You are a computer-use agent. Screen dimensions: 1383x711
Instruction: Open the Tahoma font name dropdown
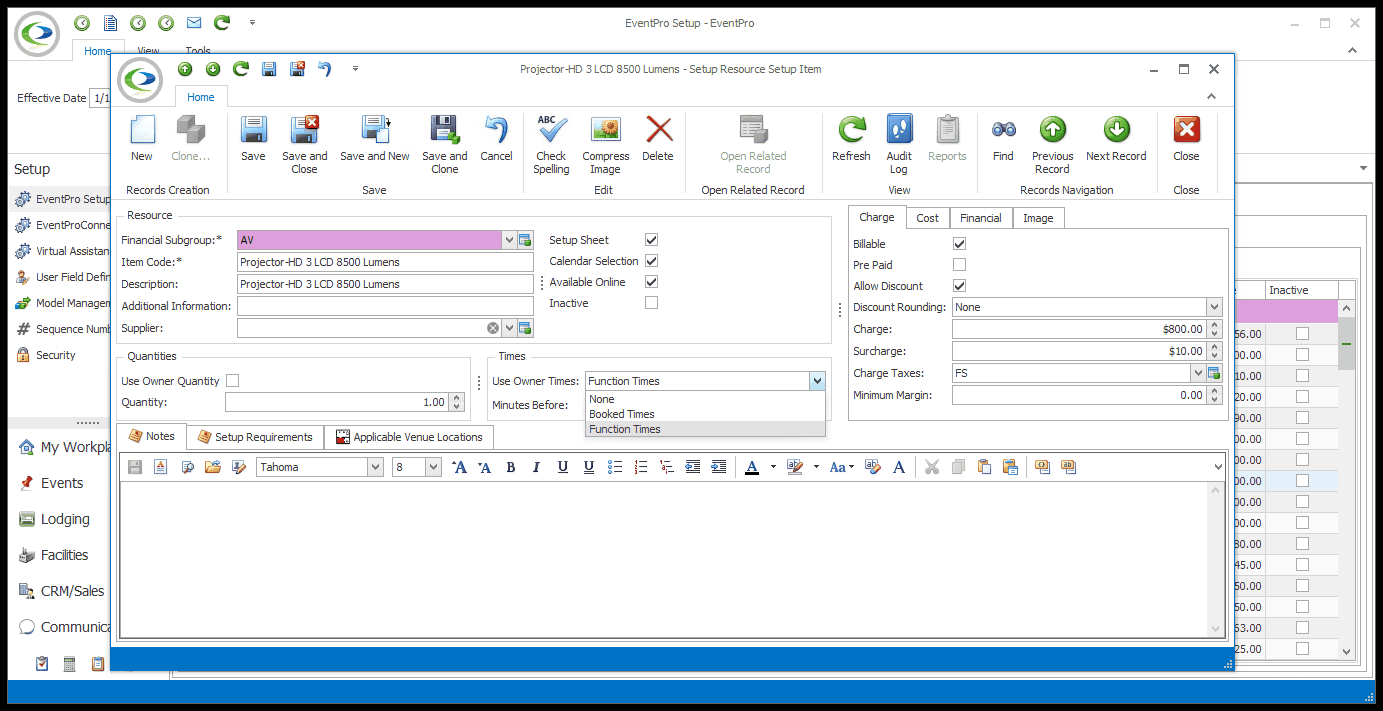[x=375, y=467]
